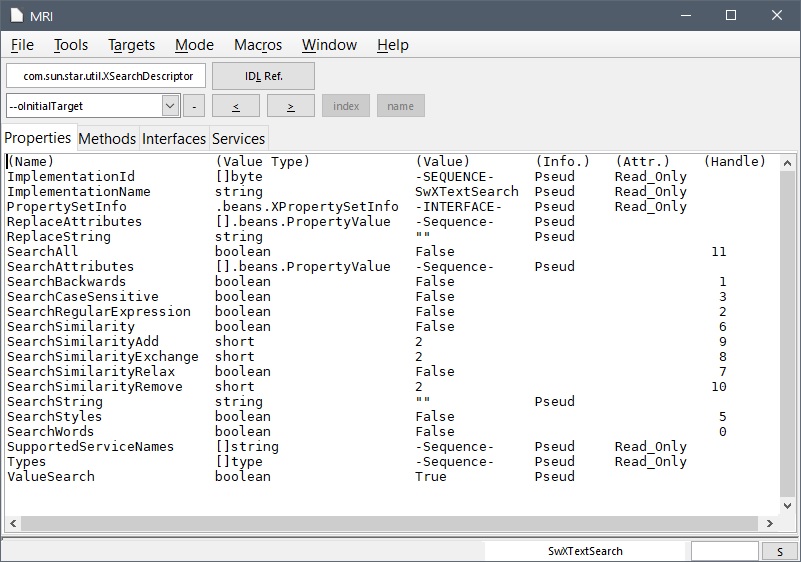Click the (Handle) column header text

pyautogui.click(x=735, y=161)
